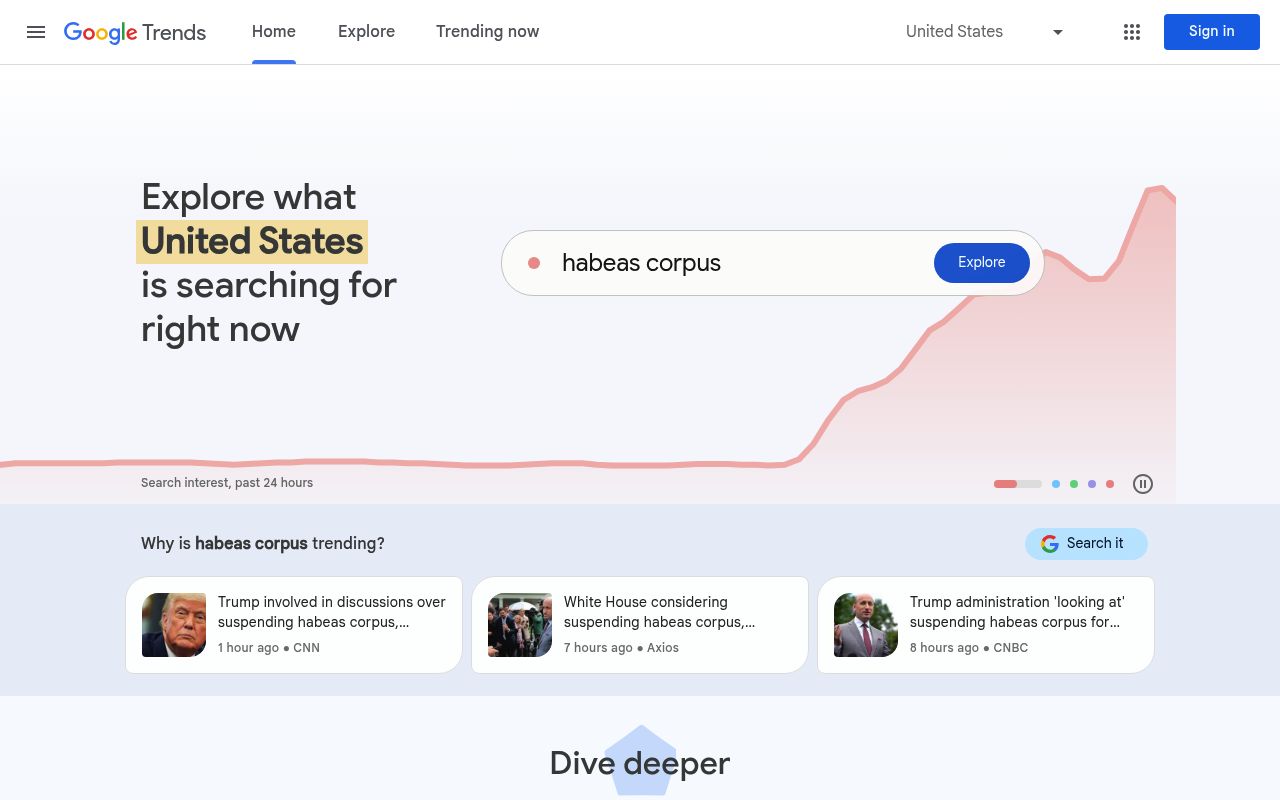Click the Sign in button
1280x800 pixels.
point(1212,32)
